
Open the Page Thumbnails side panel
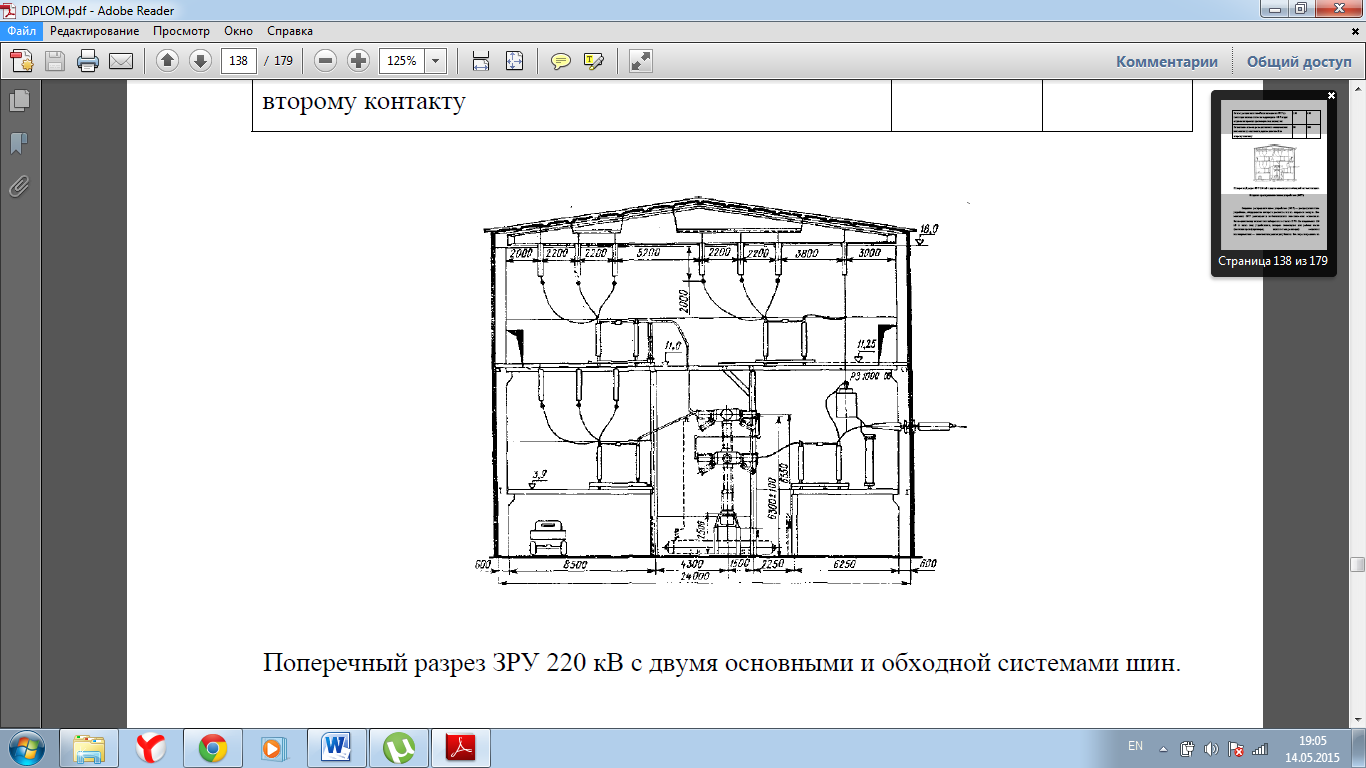click(x=18, y=100)
